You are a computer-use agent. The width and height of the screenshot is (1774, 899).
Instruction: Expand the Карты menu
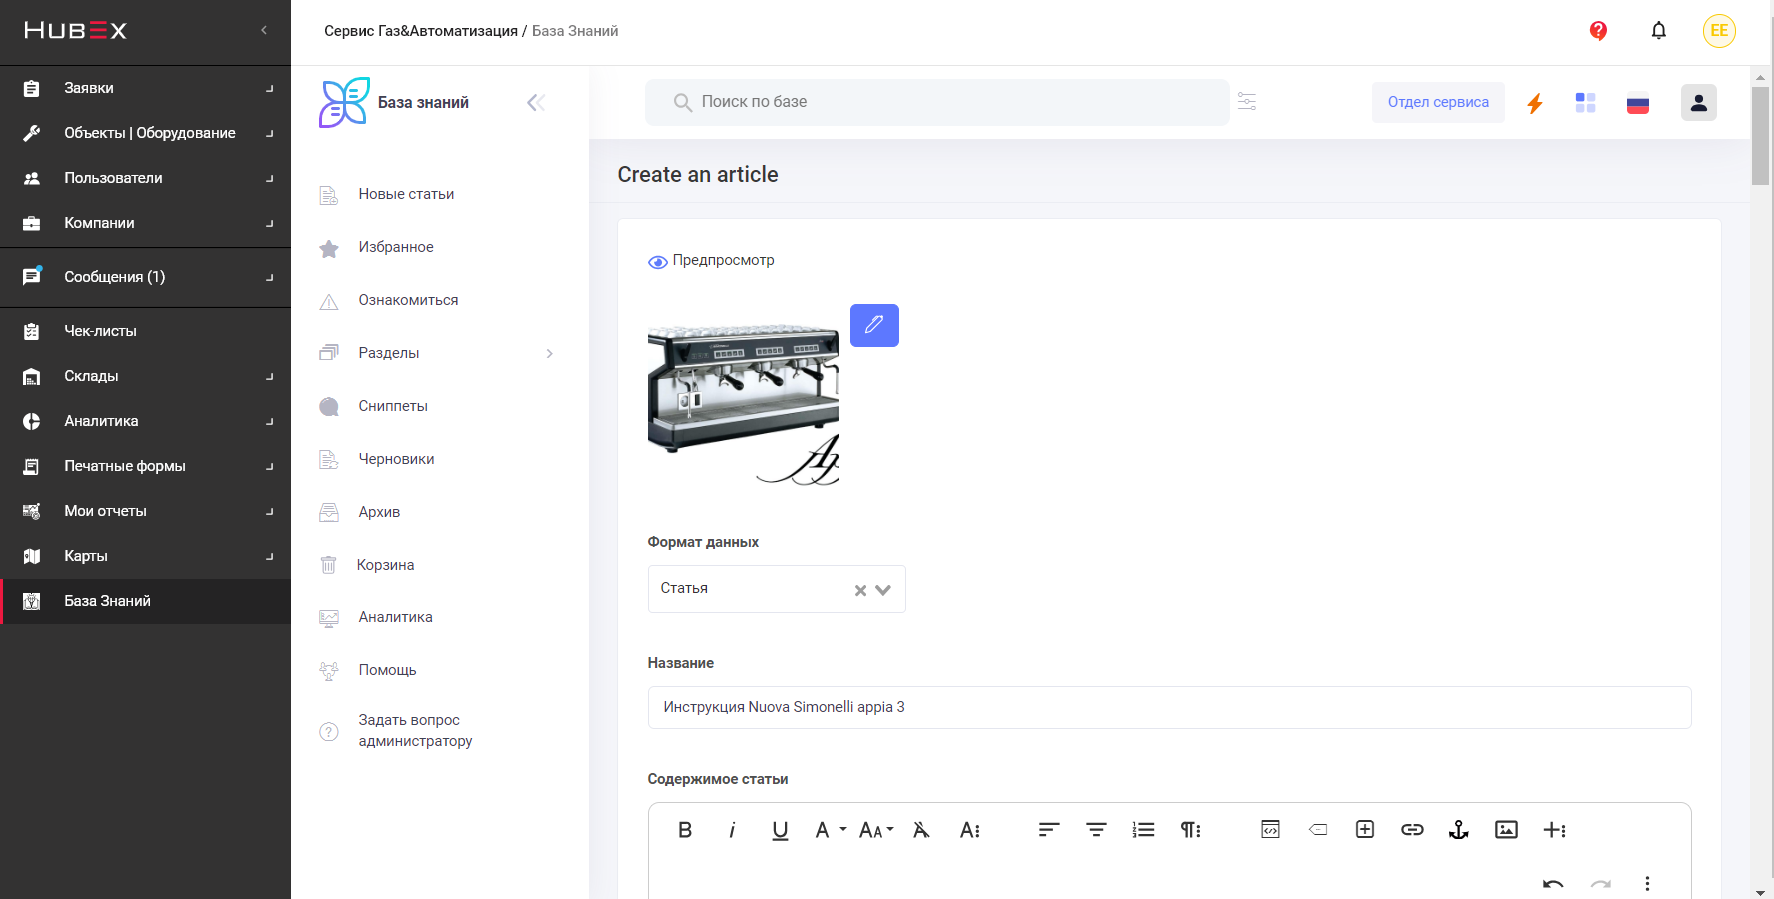point(145,556)
